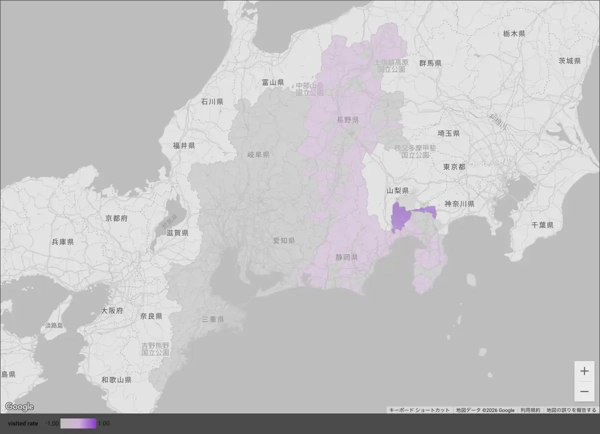Click the 富山県 label on the map

(273, 82)
